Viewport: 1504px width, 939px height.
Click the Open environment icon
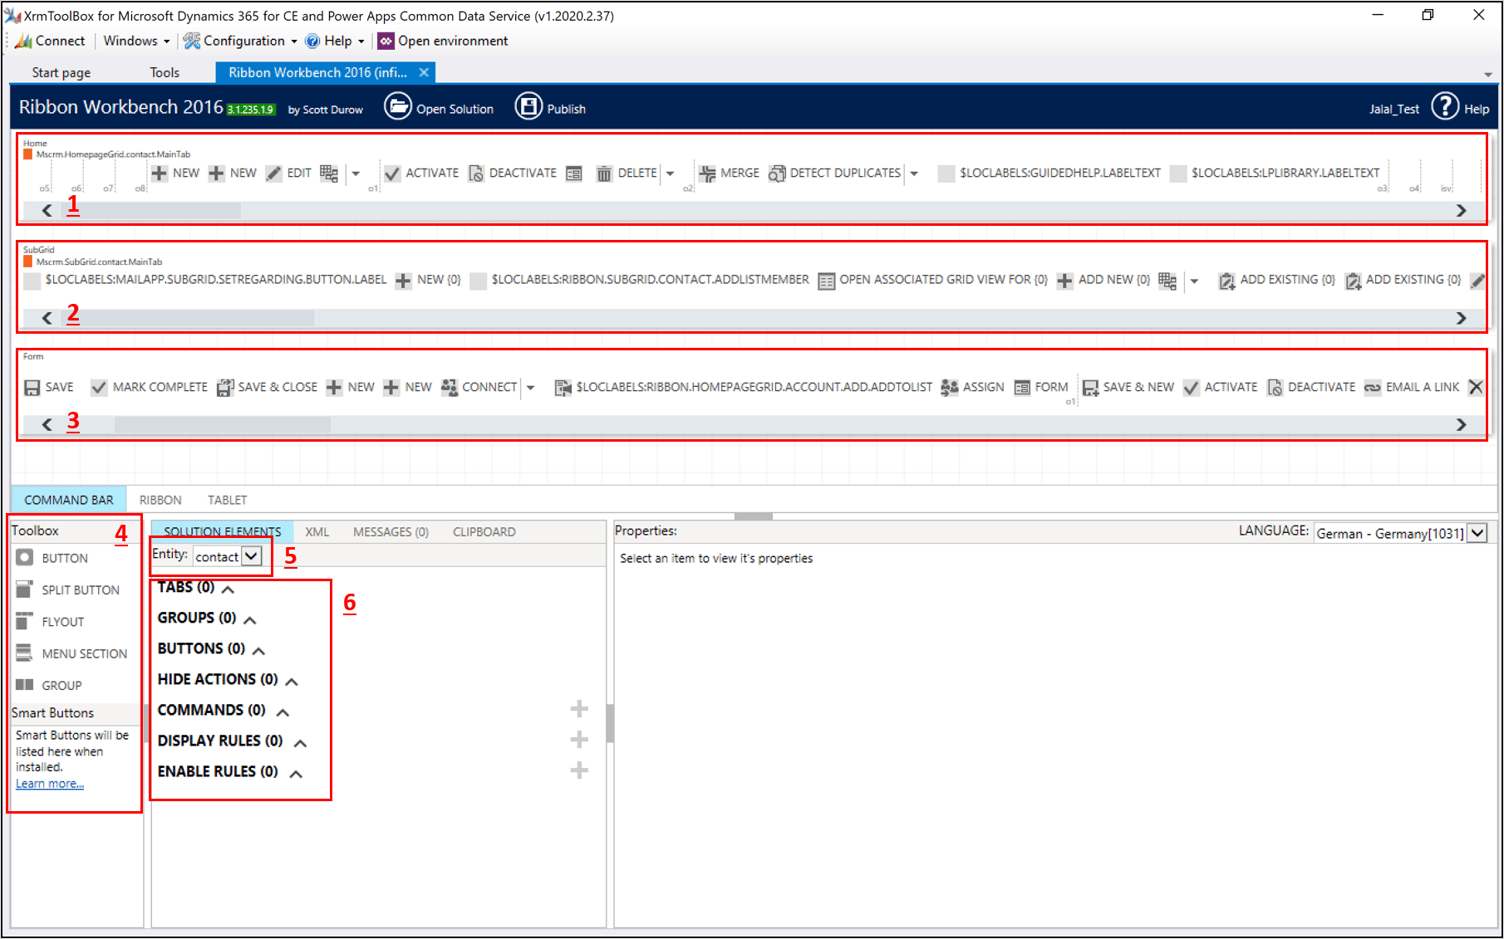[385, 41]
